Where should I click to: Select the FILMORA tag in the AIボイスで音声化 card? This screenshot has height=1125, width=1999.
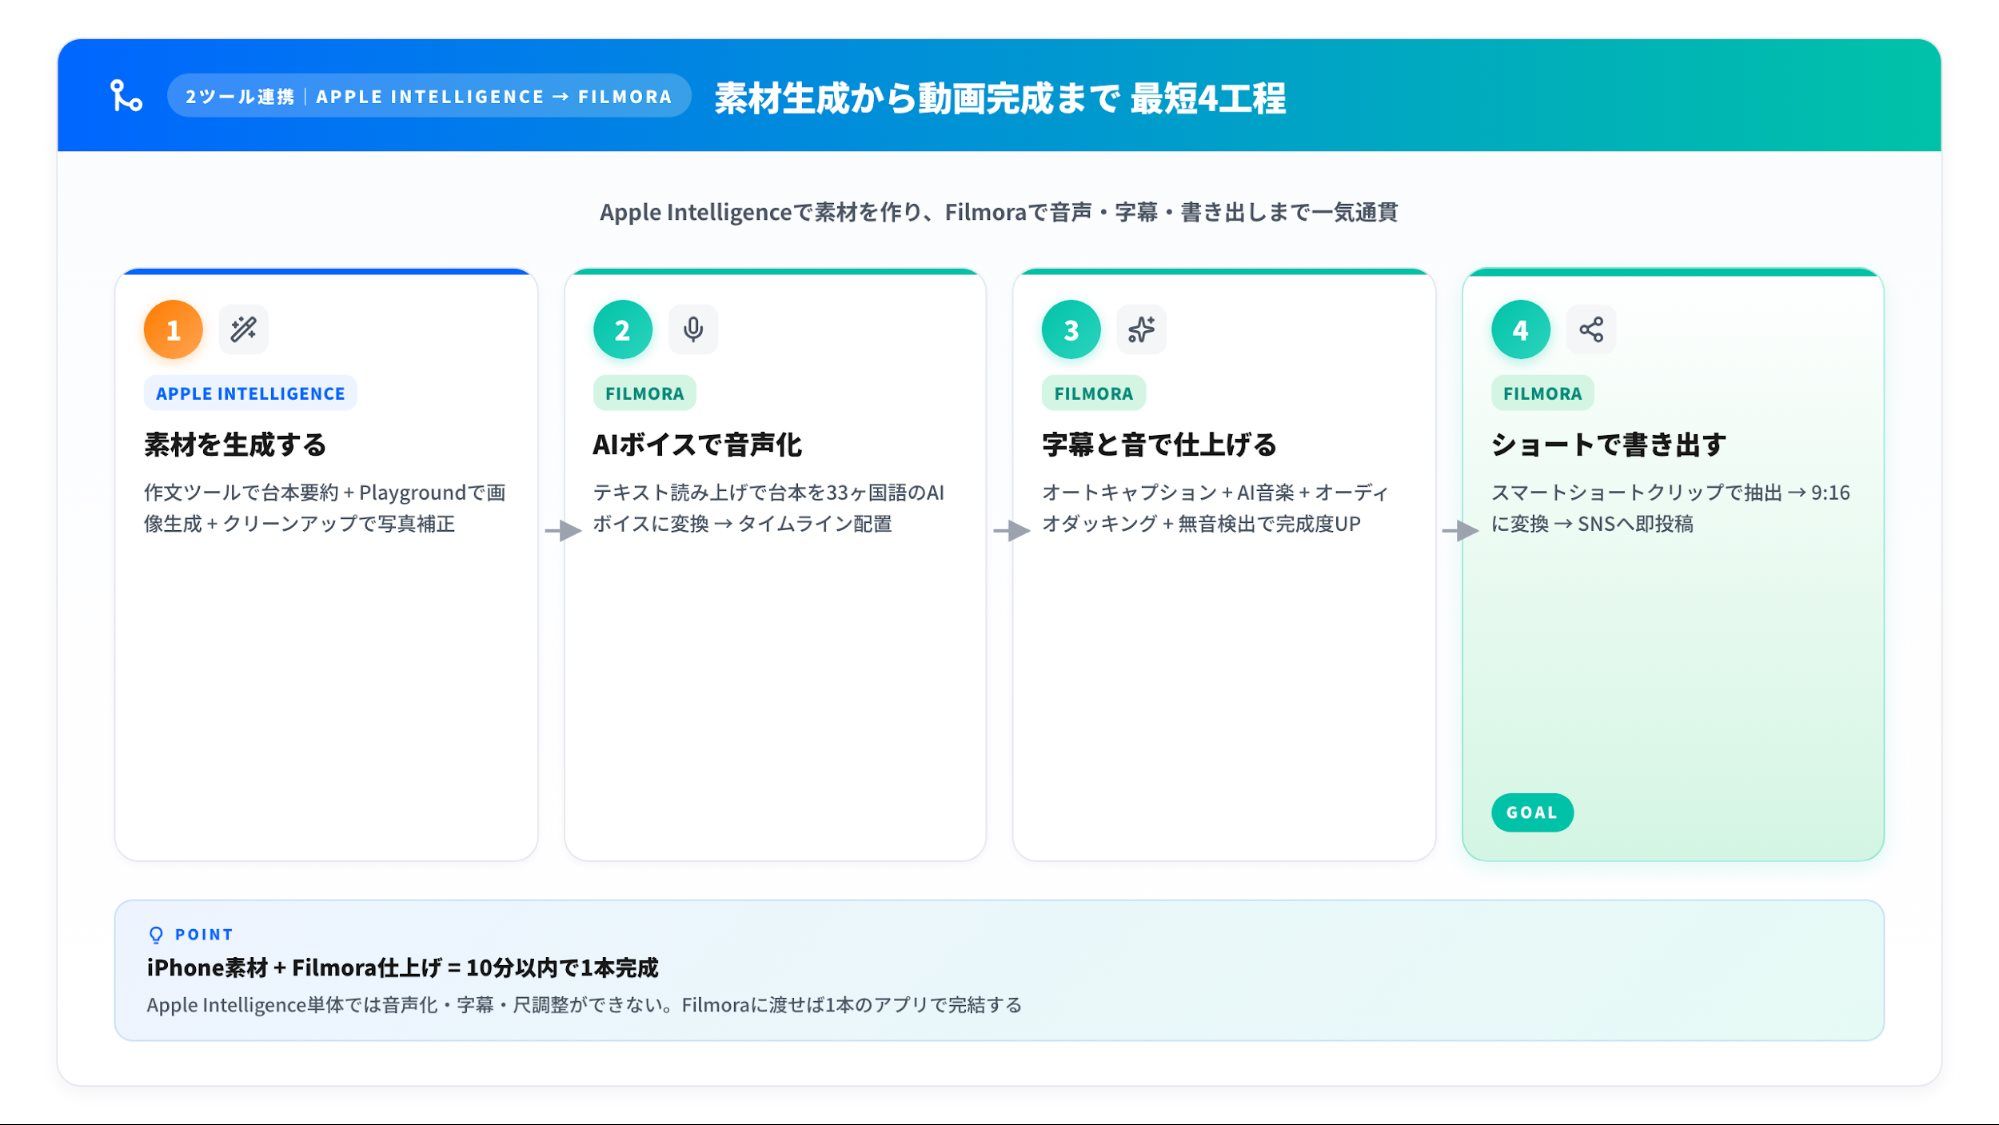click(x=644, y=393)
